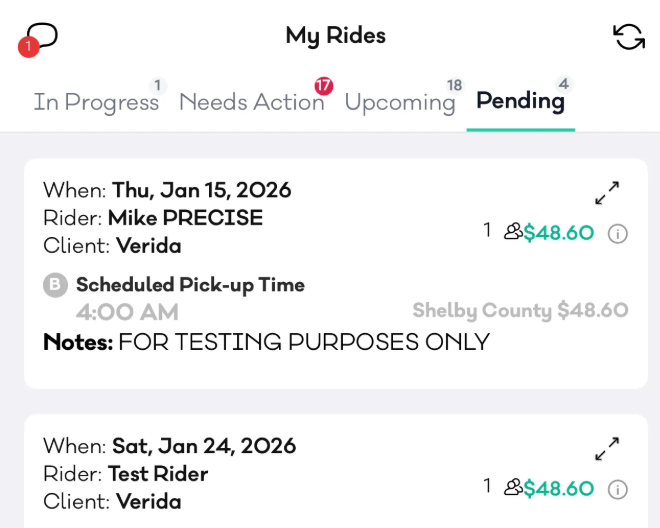This screenshot has width=660, height=528.
Task: Open the Sat, Jan 24, 2026 ride card
Action: [204, 445]
